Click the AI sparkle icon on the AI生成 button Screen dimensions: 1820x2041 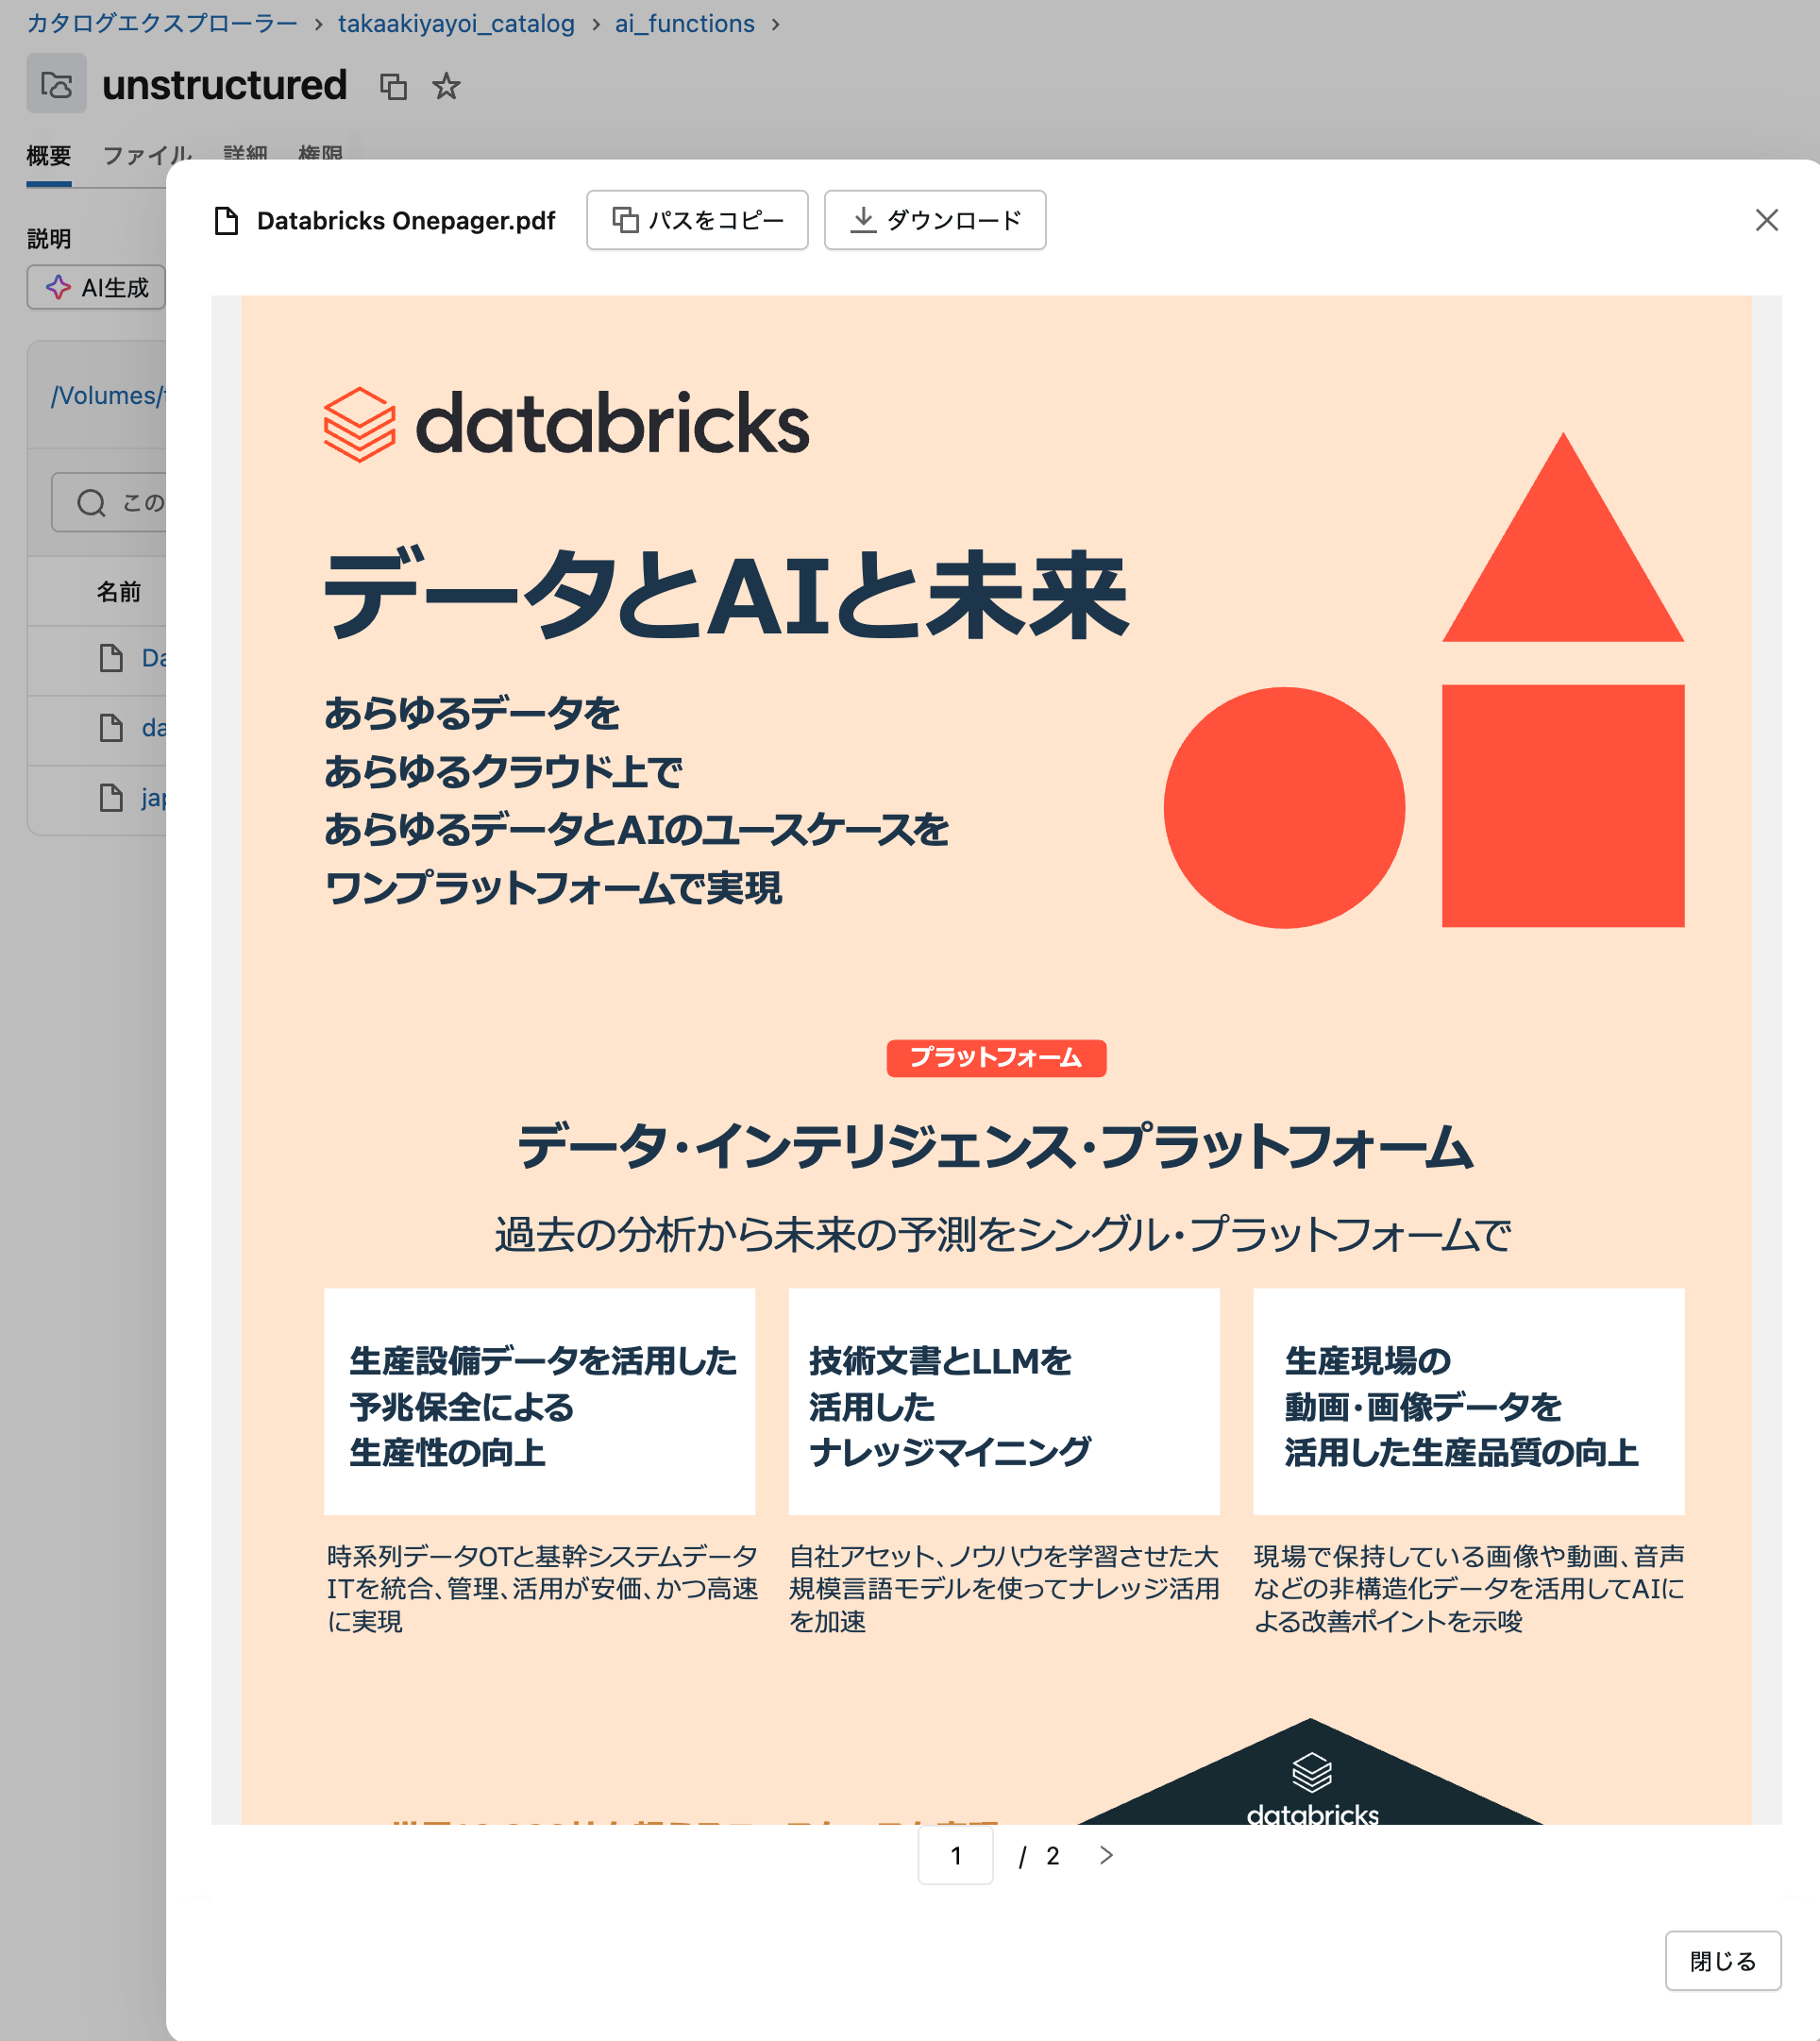point(59,288)
